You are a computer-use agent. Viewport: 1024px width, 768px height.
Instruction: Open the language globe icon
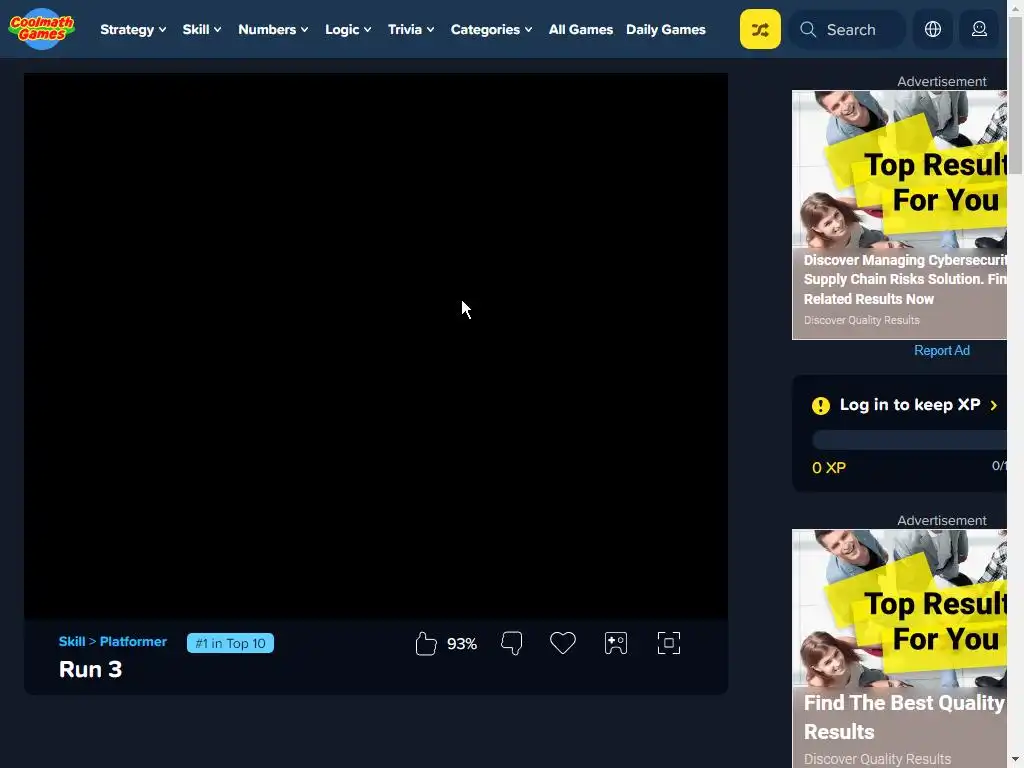point(933,29)
